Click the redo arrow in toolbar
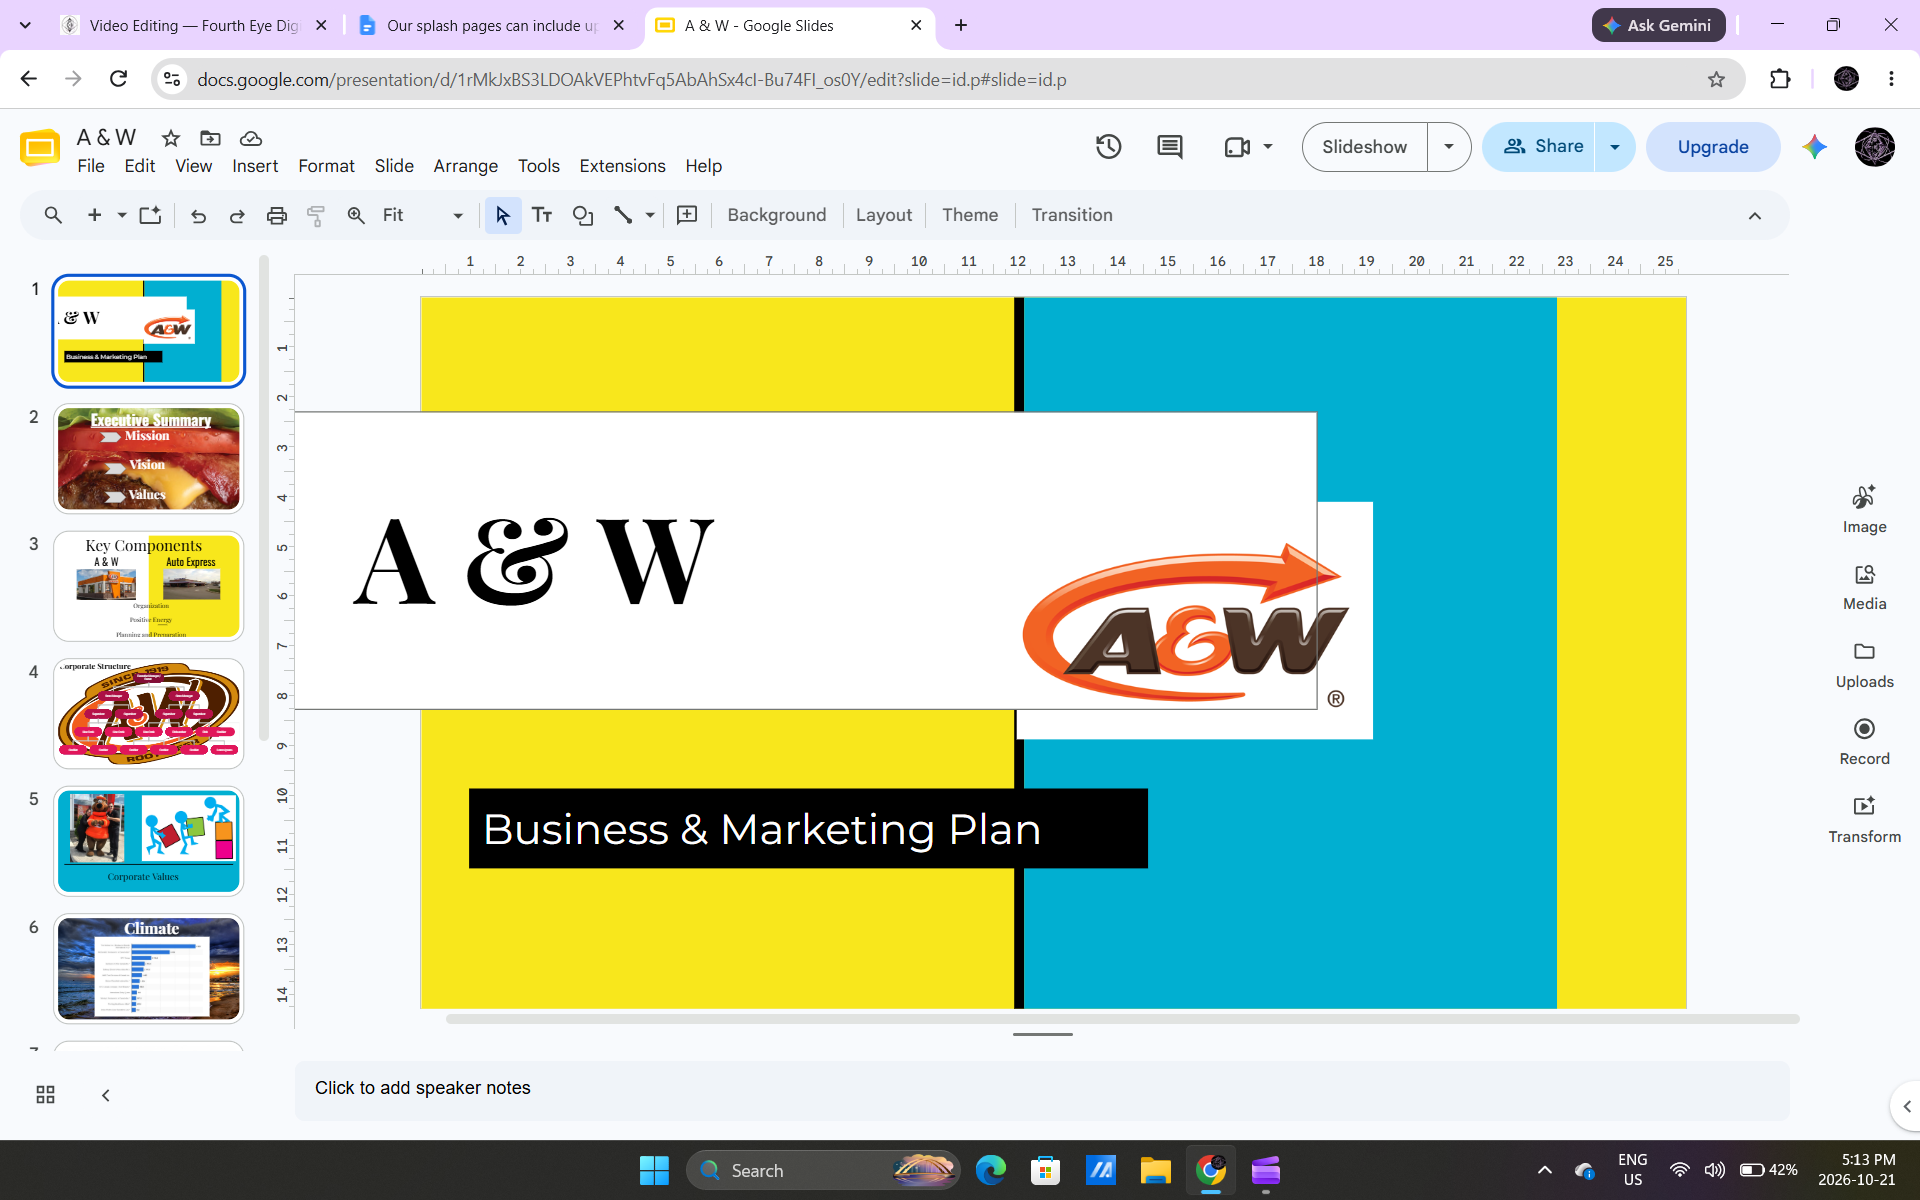The width and height of the screenshot is (1920, 1200). [x=237, y=215]
